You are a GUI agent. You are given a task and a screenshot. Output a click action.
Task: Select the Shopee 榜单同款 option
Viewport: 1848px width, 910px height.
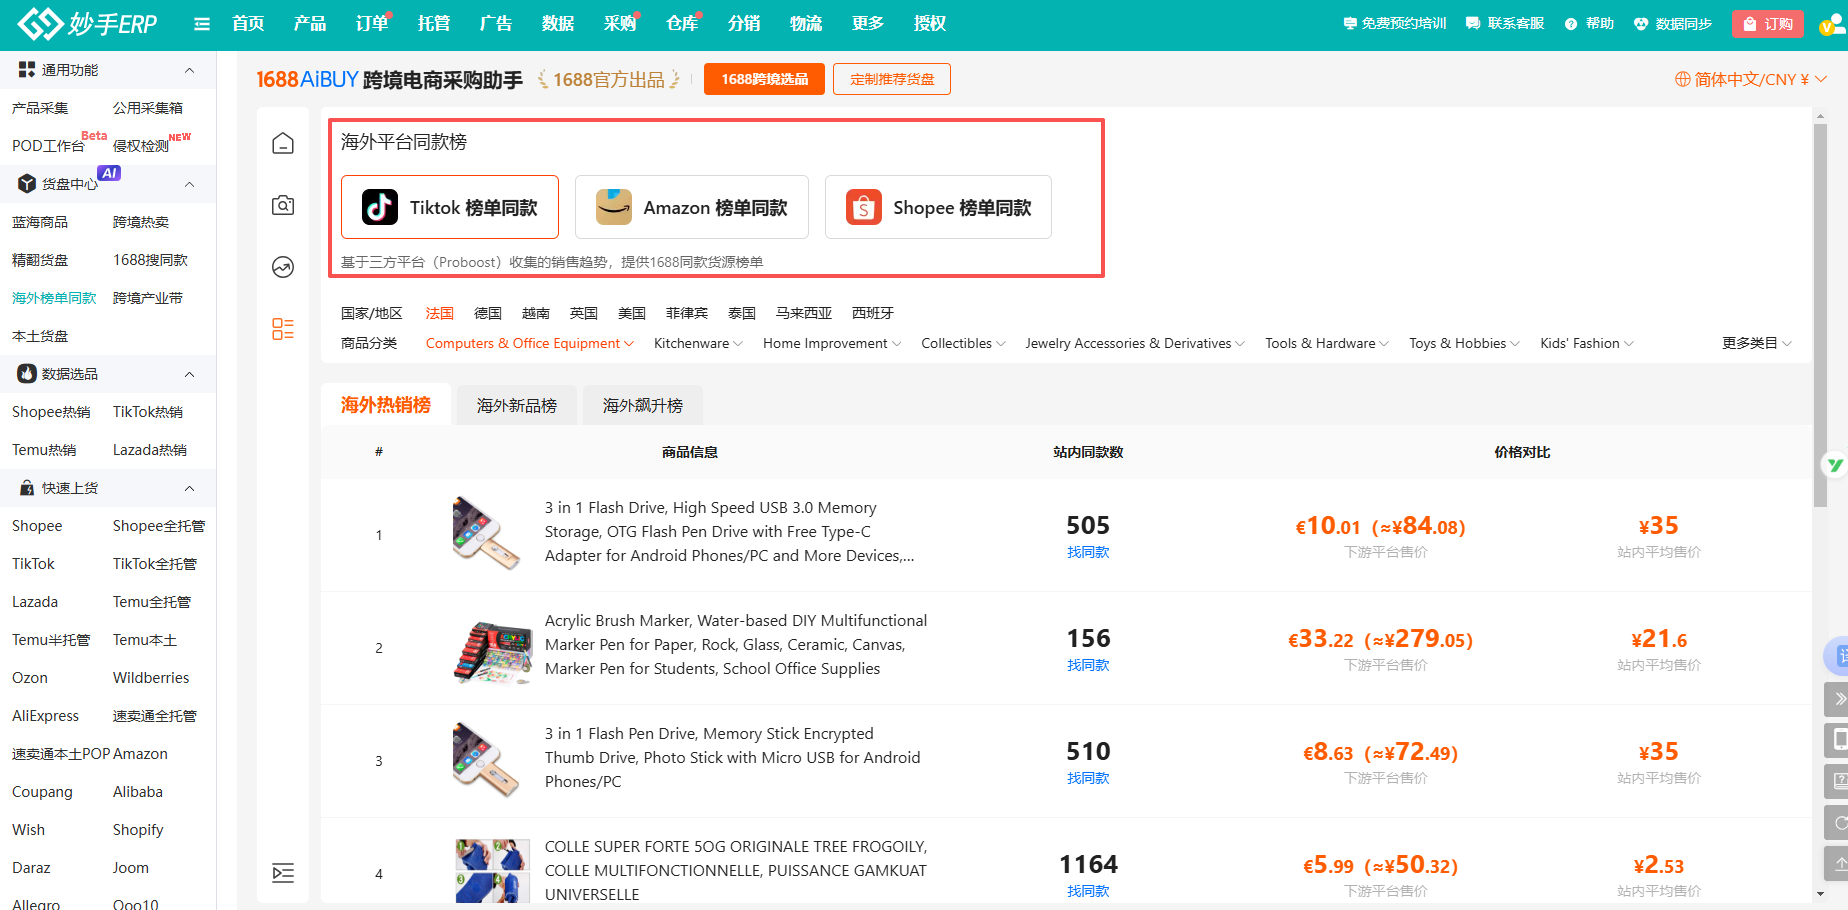click(938, 207)
